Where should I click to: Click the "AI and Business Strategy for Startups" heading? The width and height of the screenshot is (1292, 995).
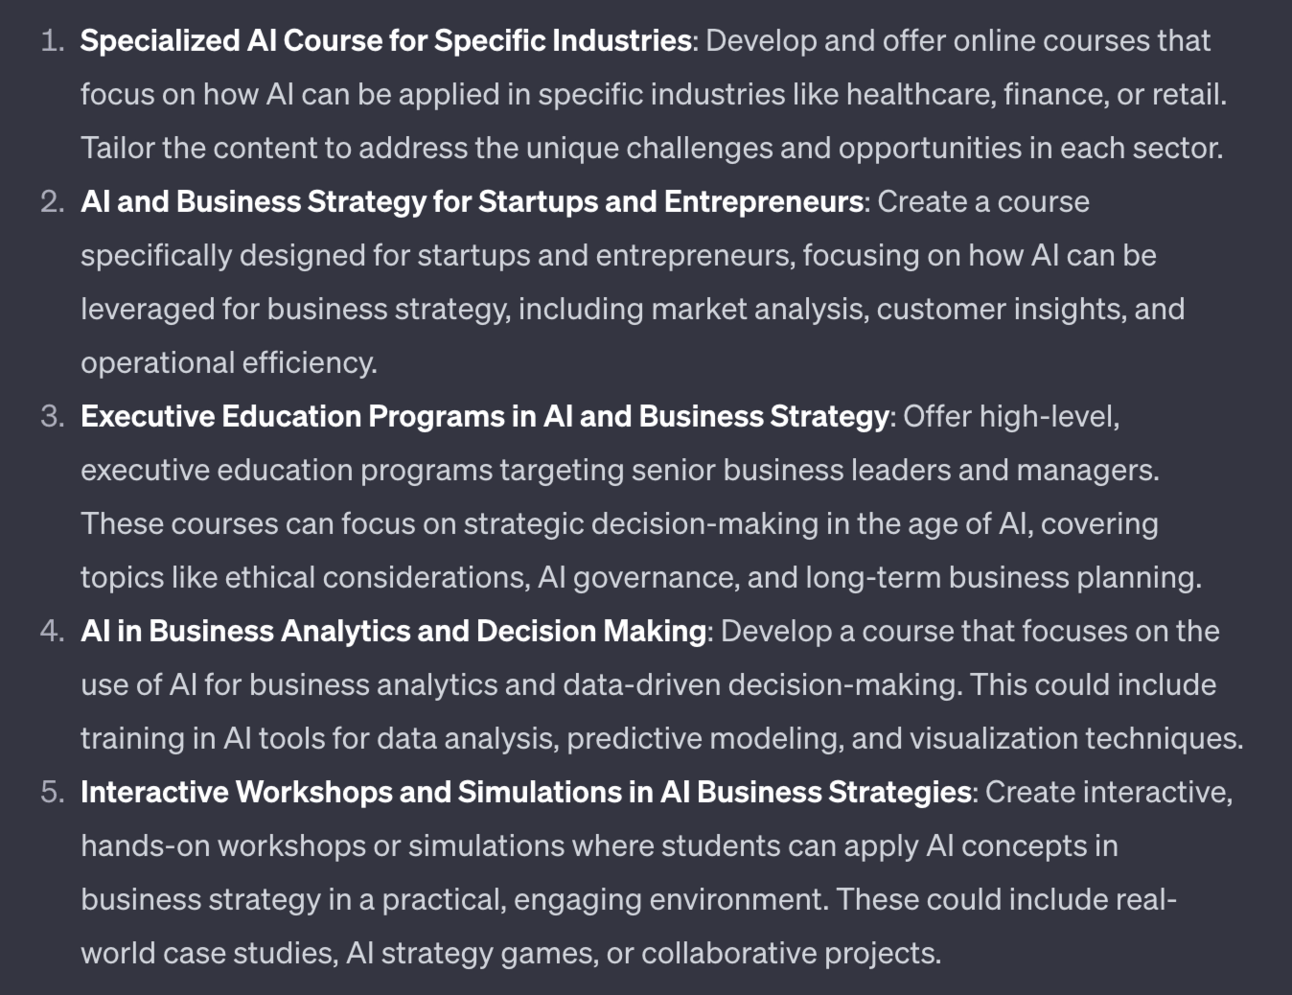pyautogui.click(x=471, y=202)
